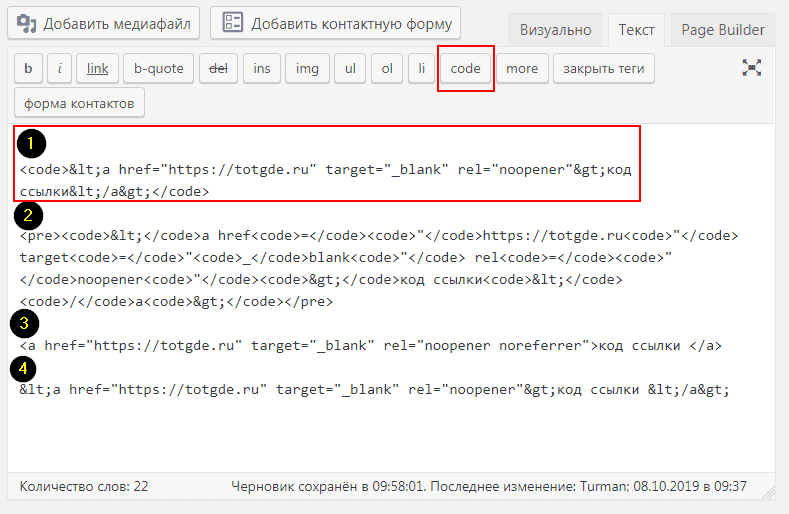Click 'закрыть теги' to close open tags
The image size is (789, 514).
click(603, 68)
